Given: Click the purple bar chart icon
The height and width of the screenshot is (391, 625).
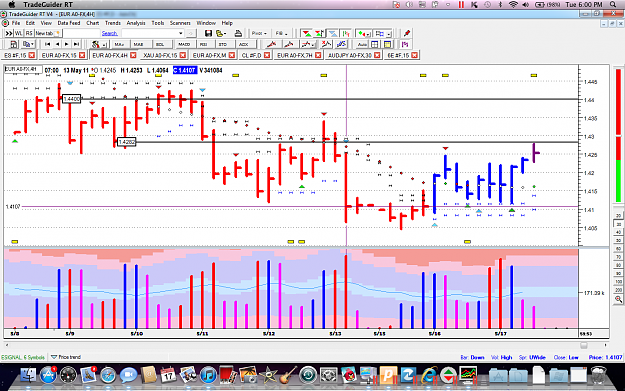Looking at the screenshot, I should pos(405,44).
